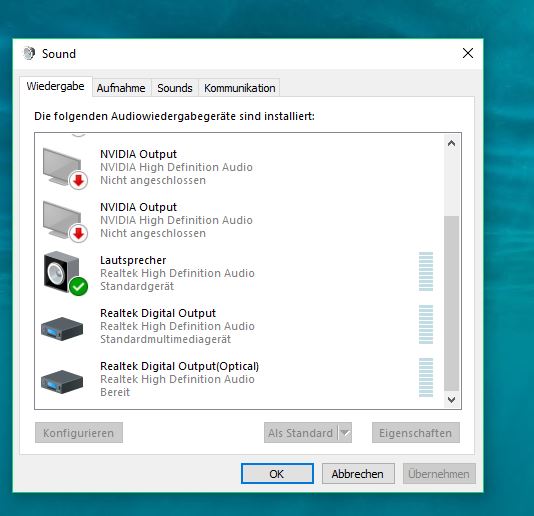Click the Abbrechen button

pyautogui.click(x=358, y=473)
